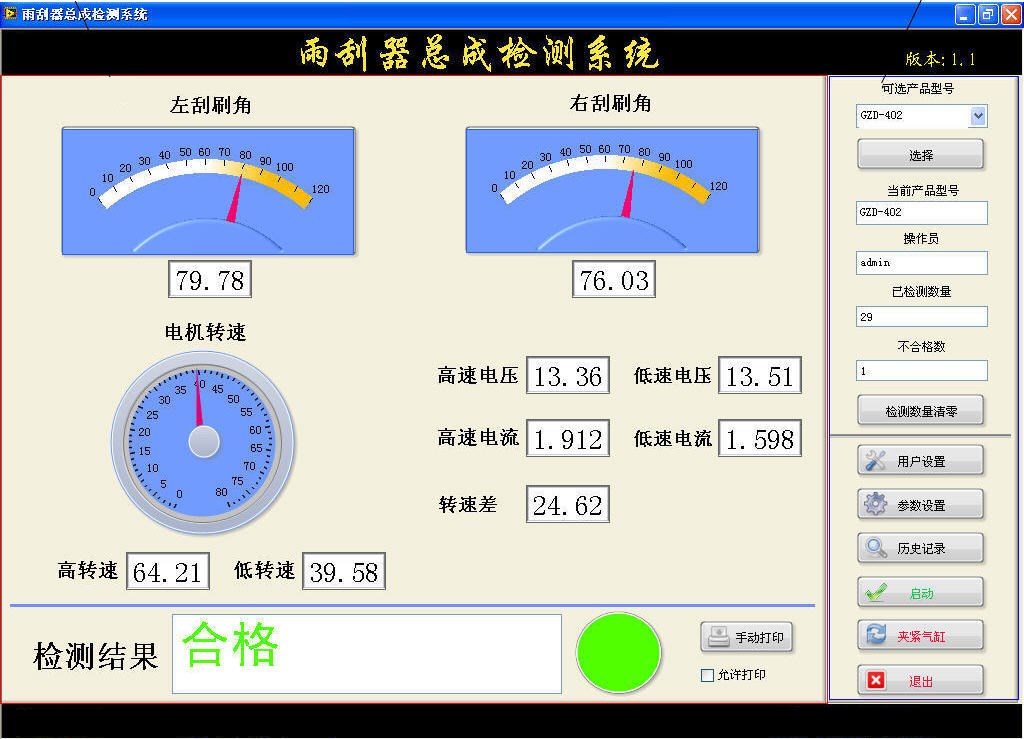Click the wrench icon on 用户设置
Image resolution: width=1024 pixels, height=739 pixels.
pos(876,461)
